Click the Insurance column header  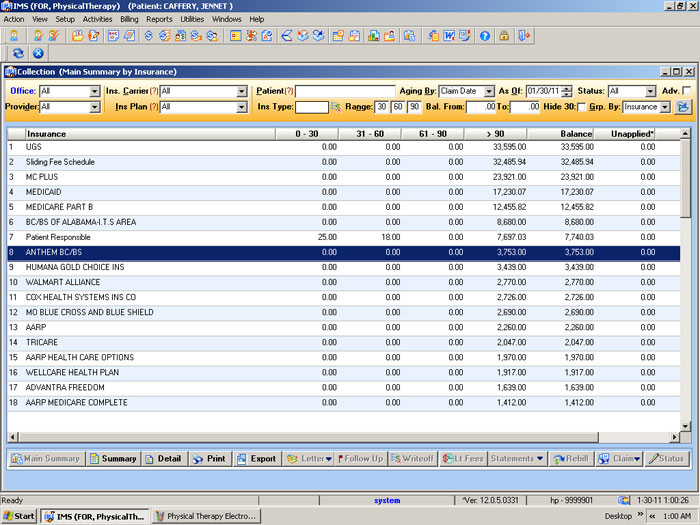tap(150, 134)
